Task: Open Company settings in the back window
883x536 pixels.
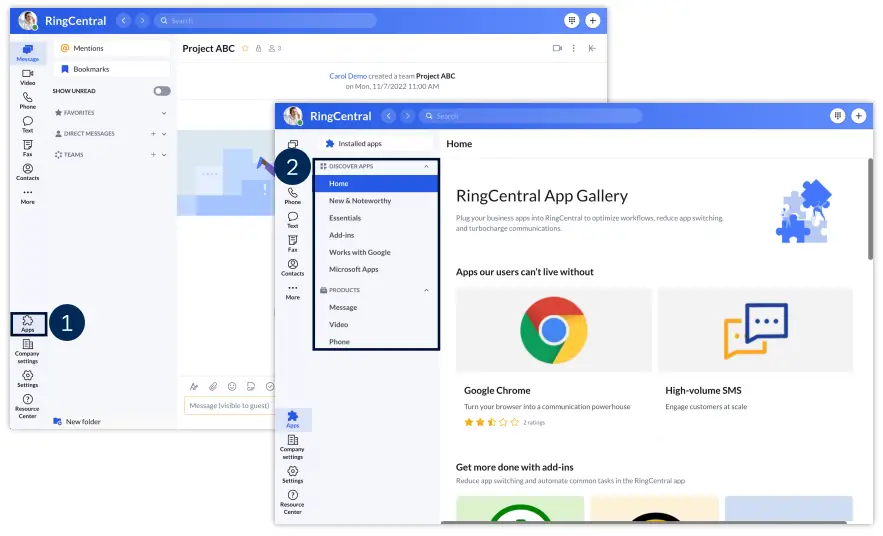Action: (28, 351)
